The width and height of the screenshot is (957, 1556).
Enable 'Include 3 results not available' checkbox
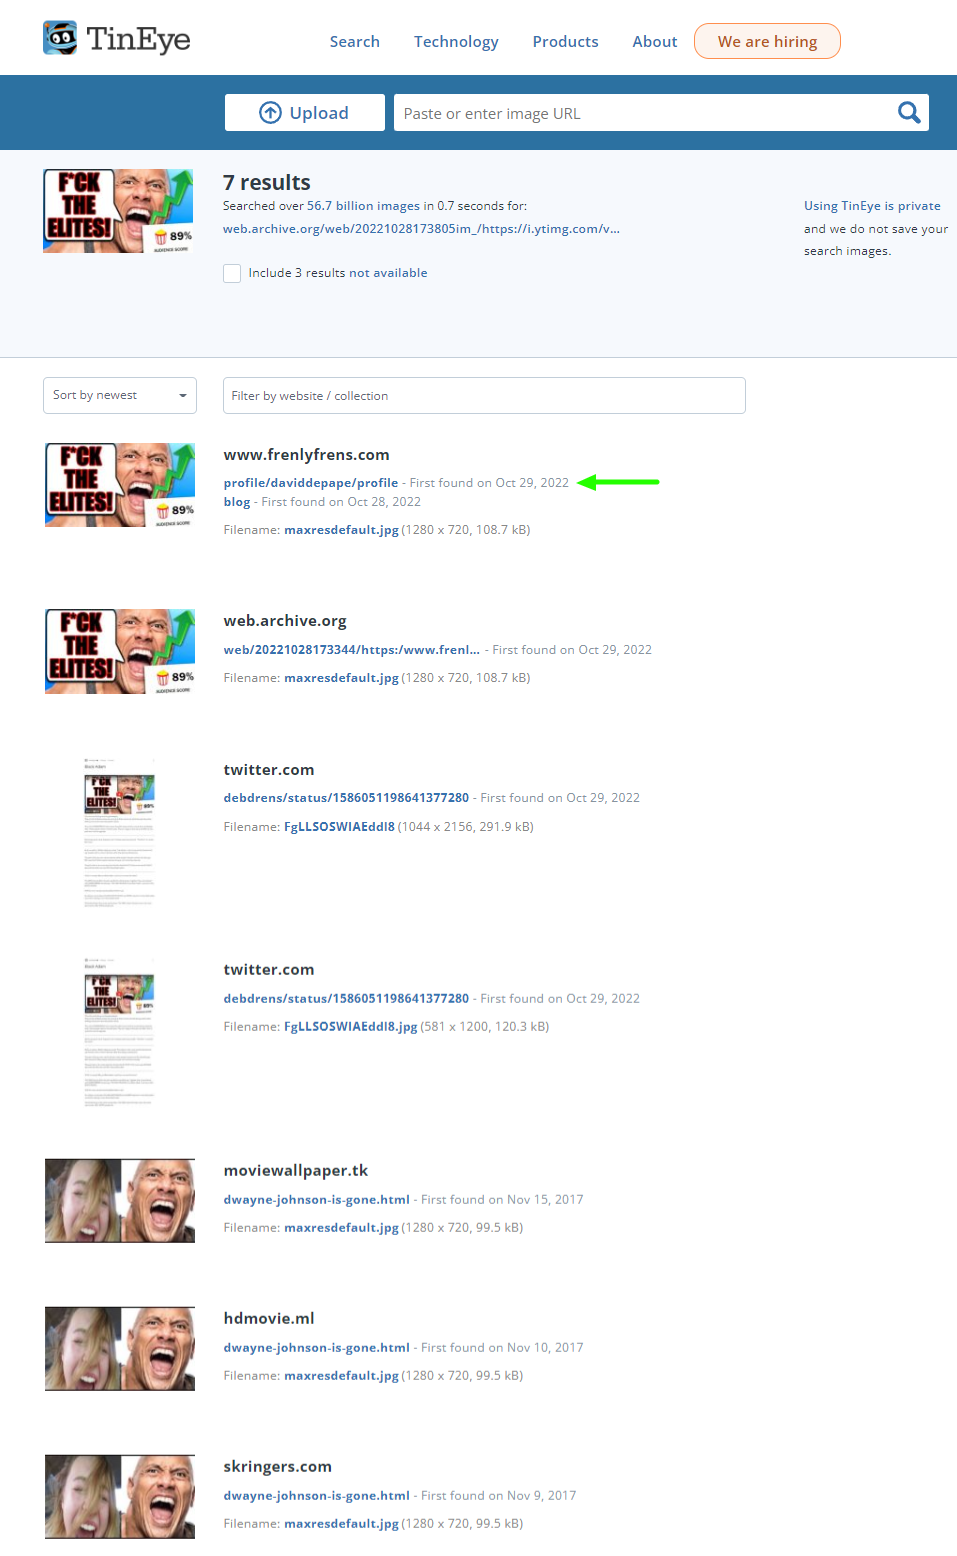pyautogui.click(x=232, y=273)
